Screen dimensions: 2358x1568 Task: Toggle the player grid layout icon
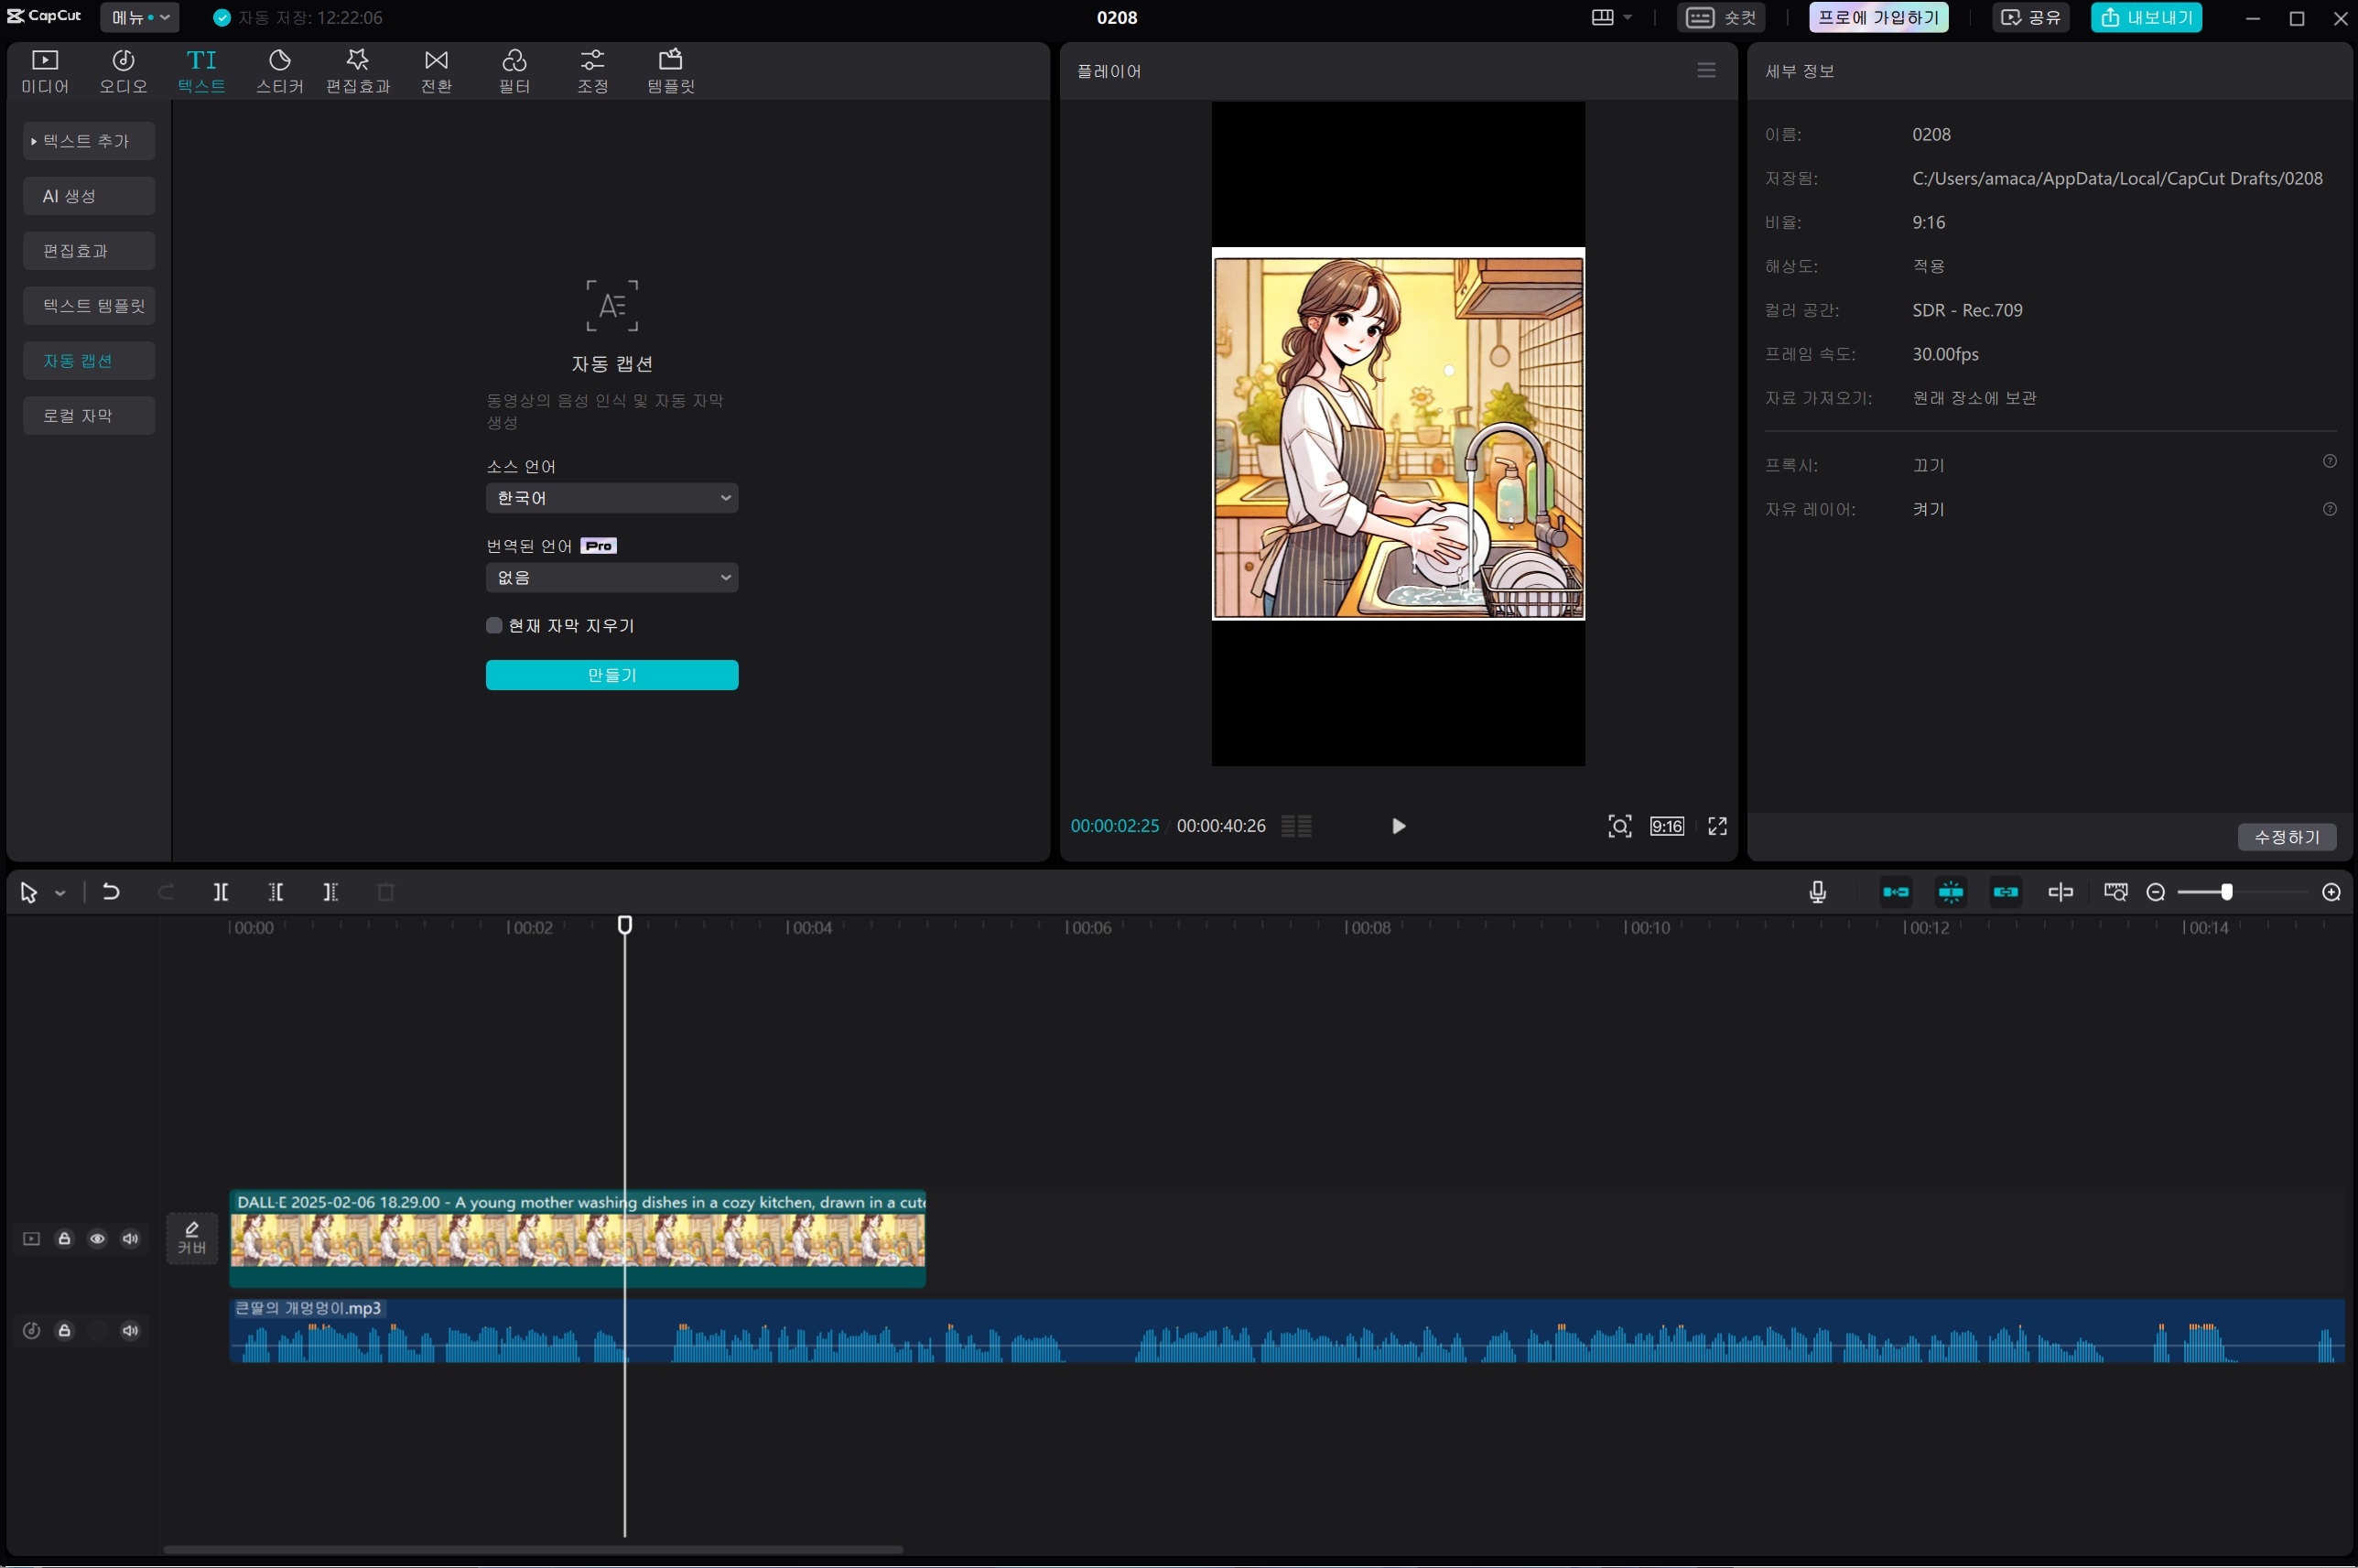point(1297,826)
